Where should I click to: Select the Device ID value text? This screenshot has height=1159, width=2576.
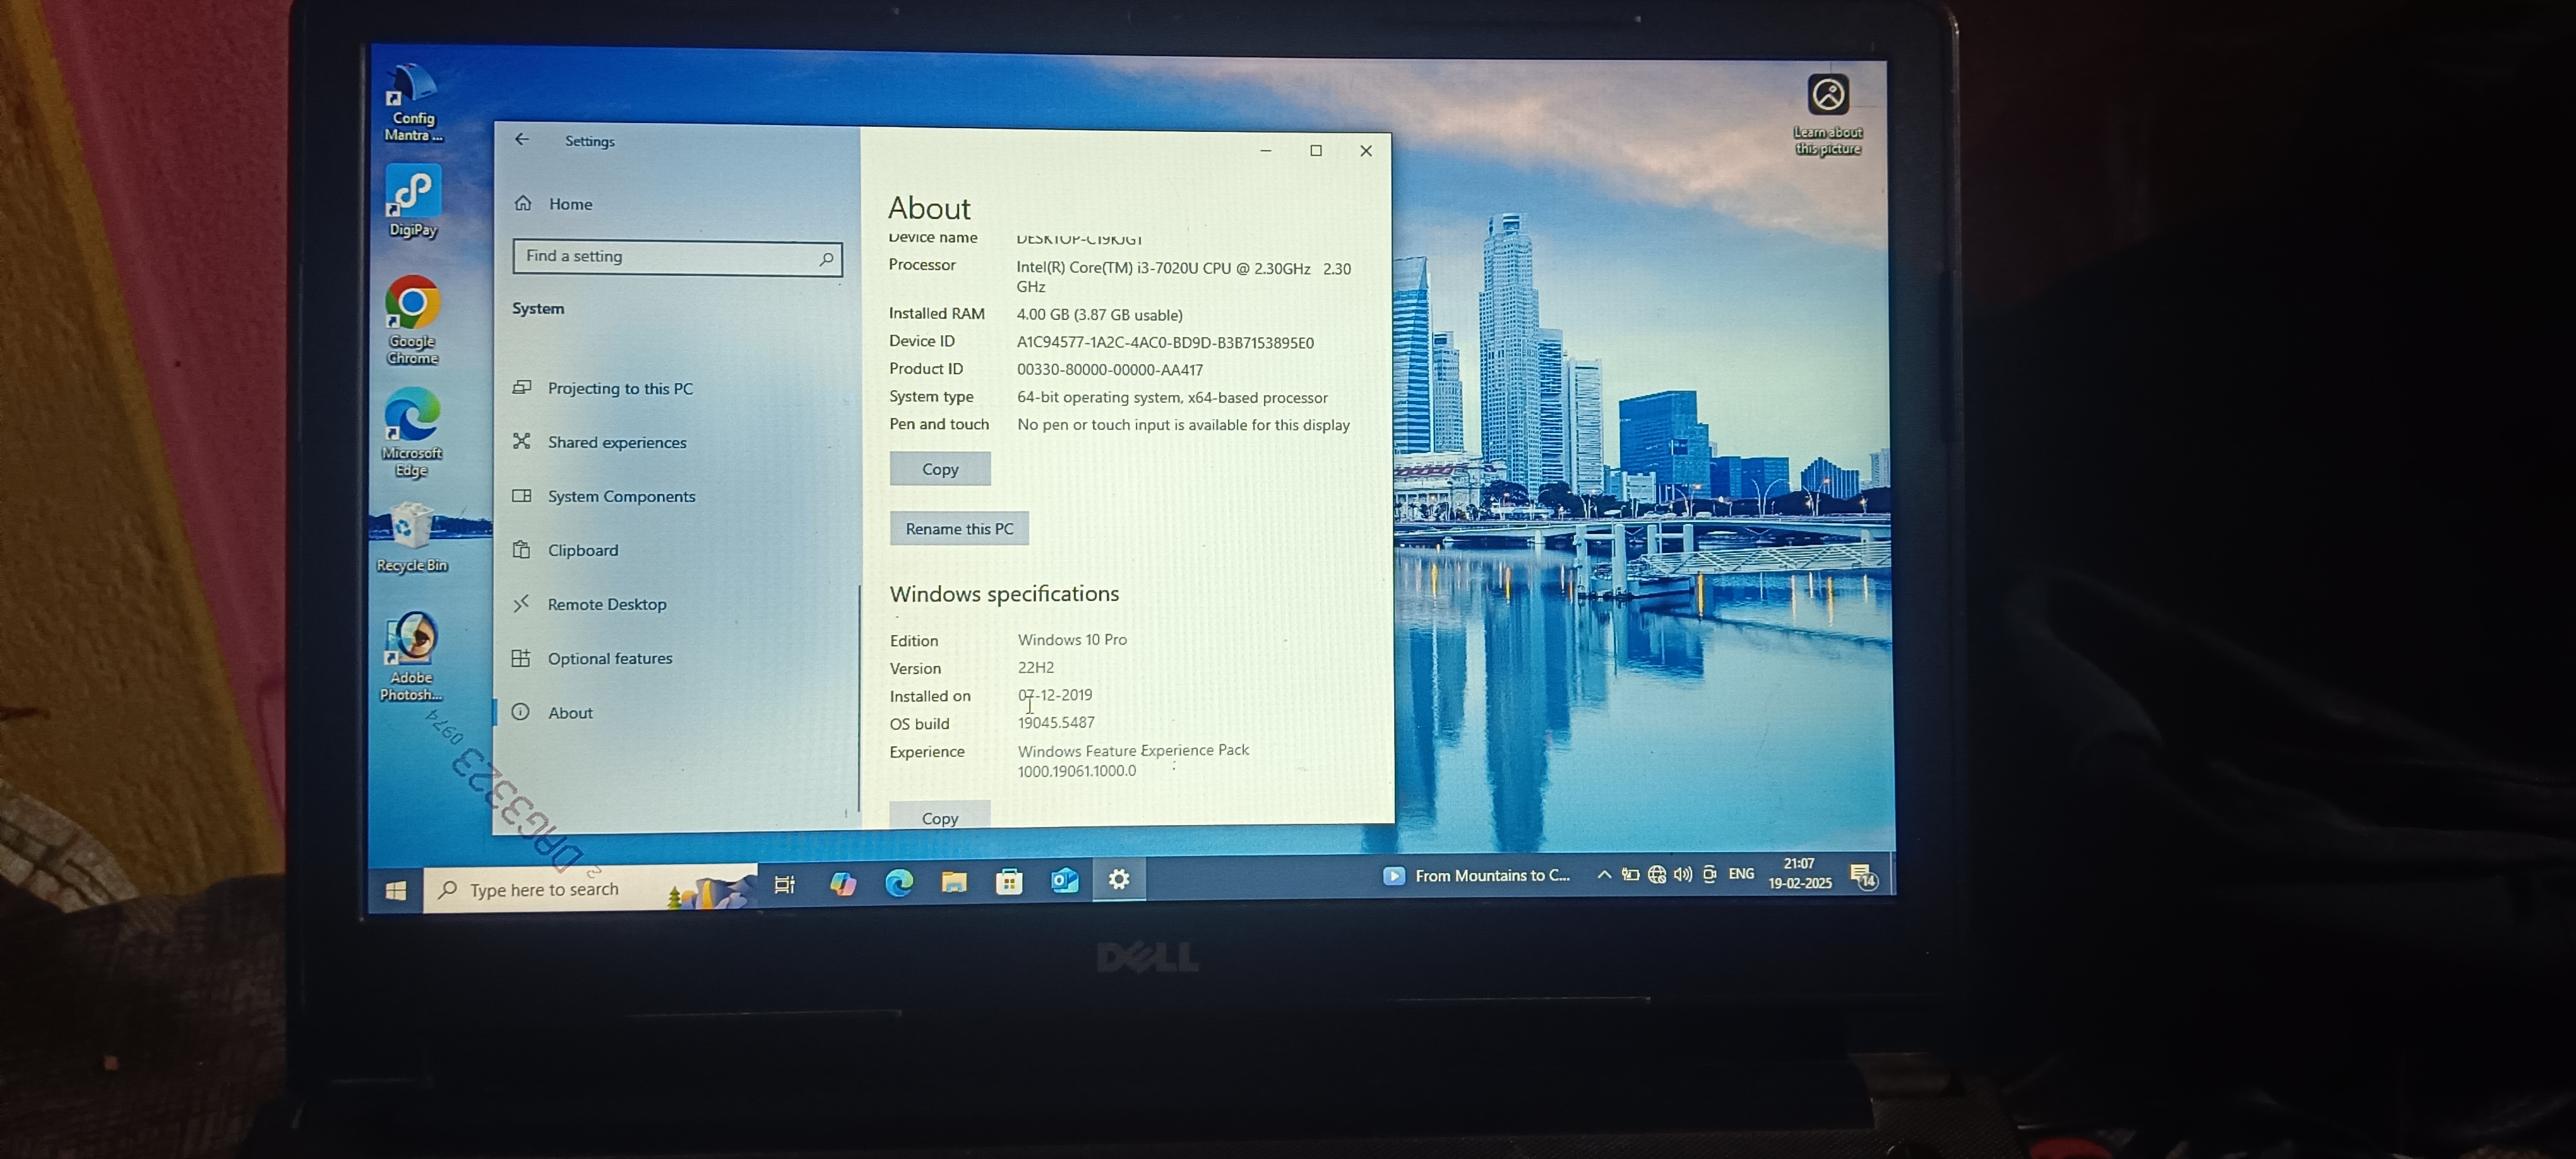coord(1165,342)
